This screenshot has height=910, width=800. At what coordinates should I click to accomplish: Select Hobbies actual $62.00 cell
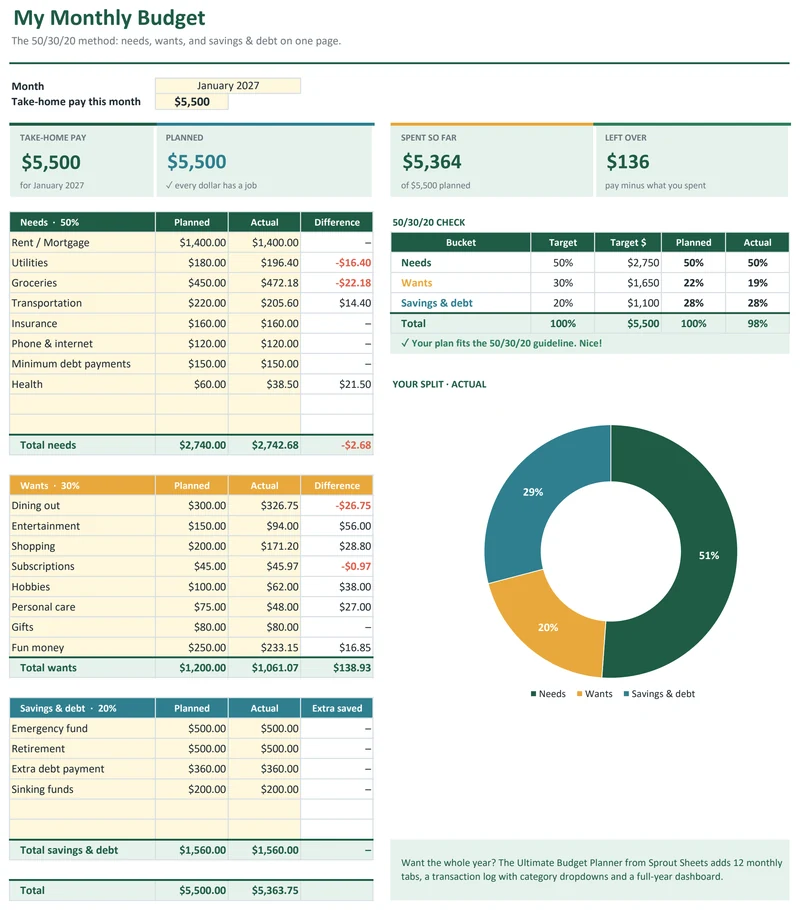click(264, 587)
